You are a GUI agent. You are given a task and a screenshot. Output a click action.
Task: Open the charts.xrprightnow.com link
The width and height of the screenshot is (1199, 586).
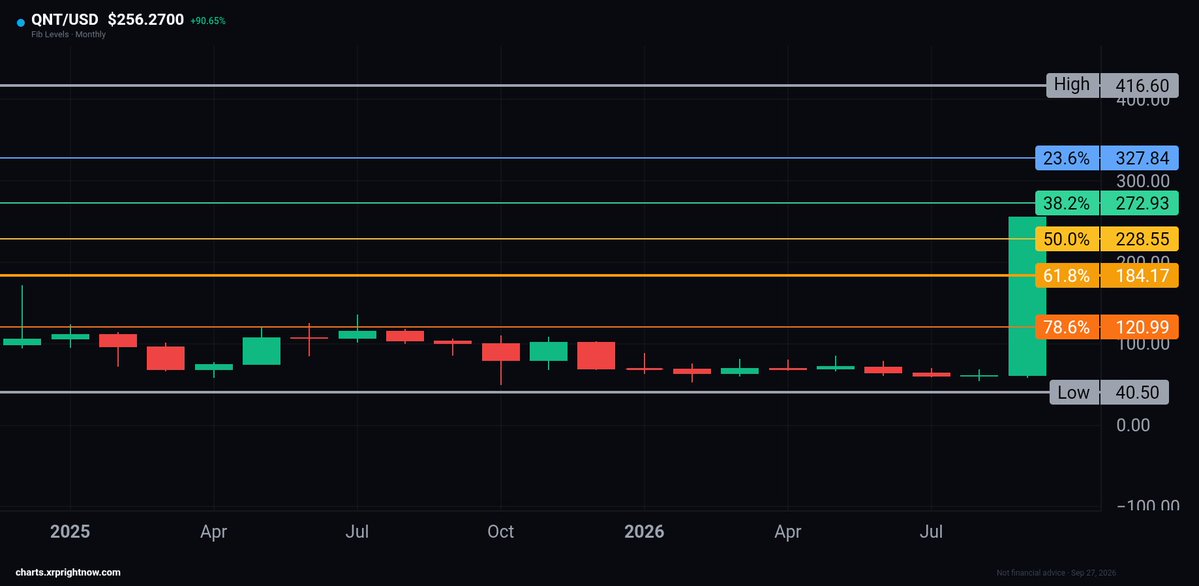click(68, 572)
